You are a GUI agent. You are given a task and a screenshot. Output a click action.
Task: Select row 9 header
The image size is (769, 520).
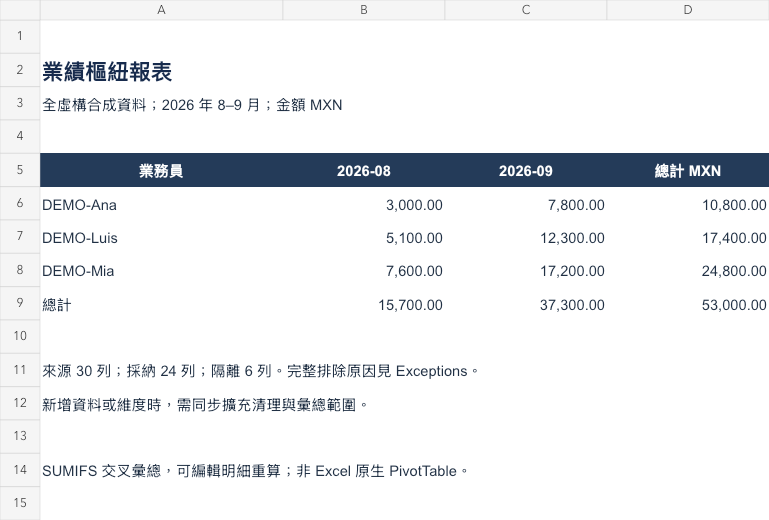(20, 303)
